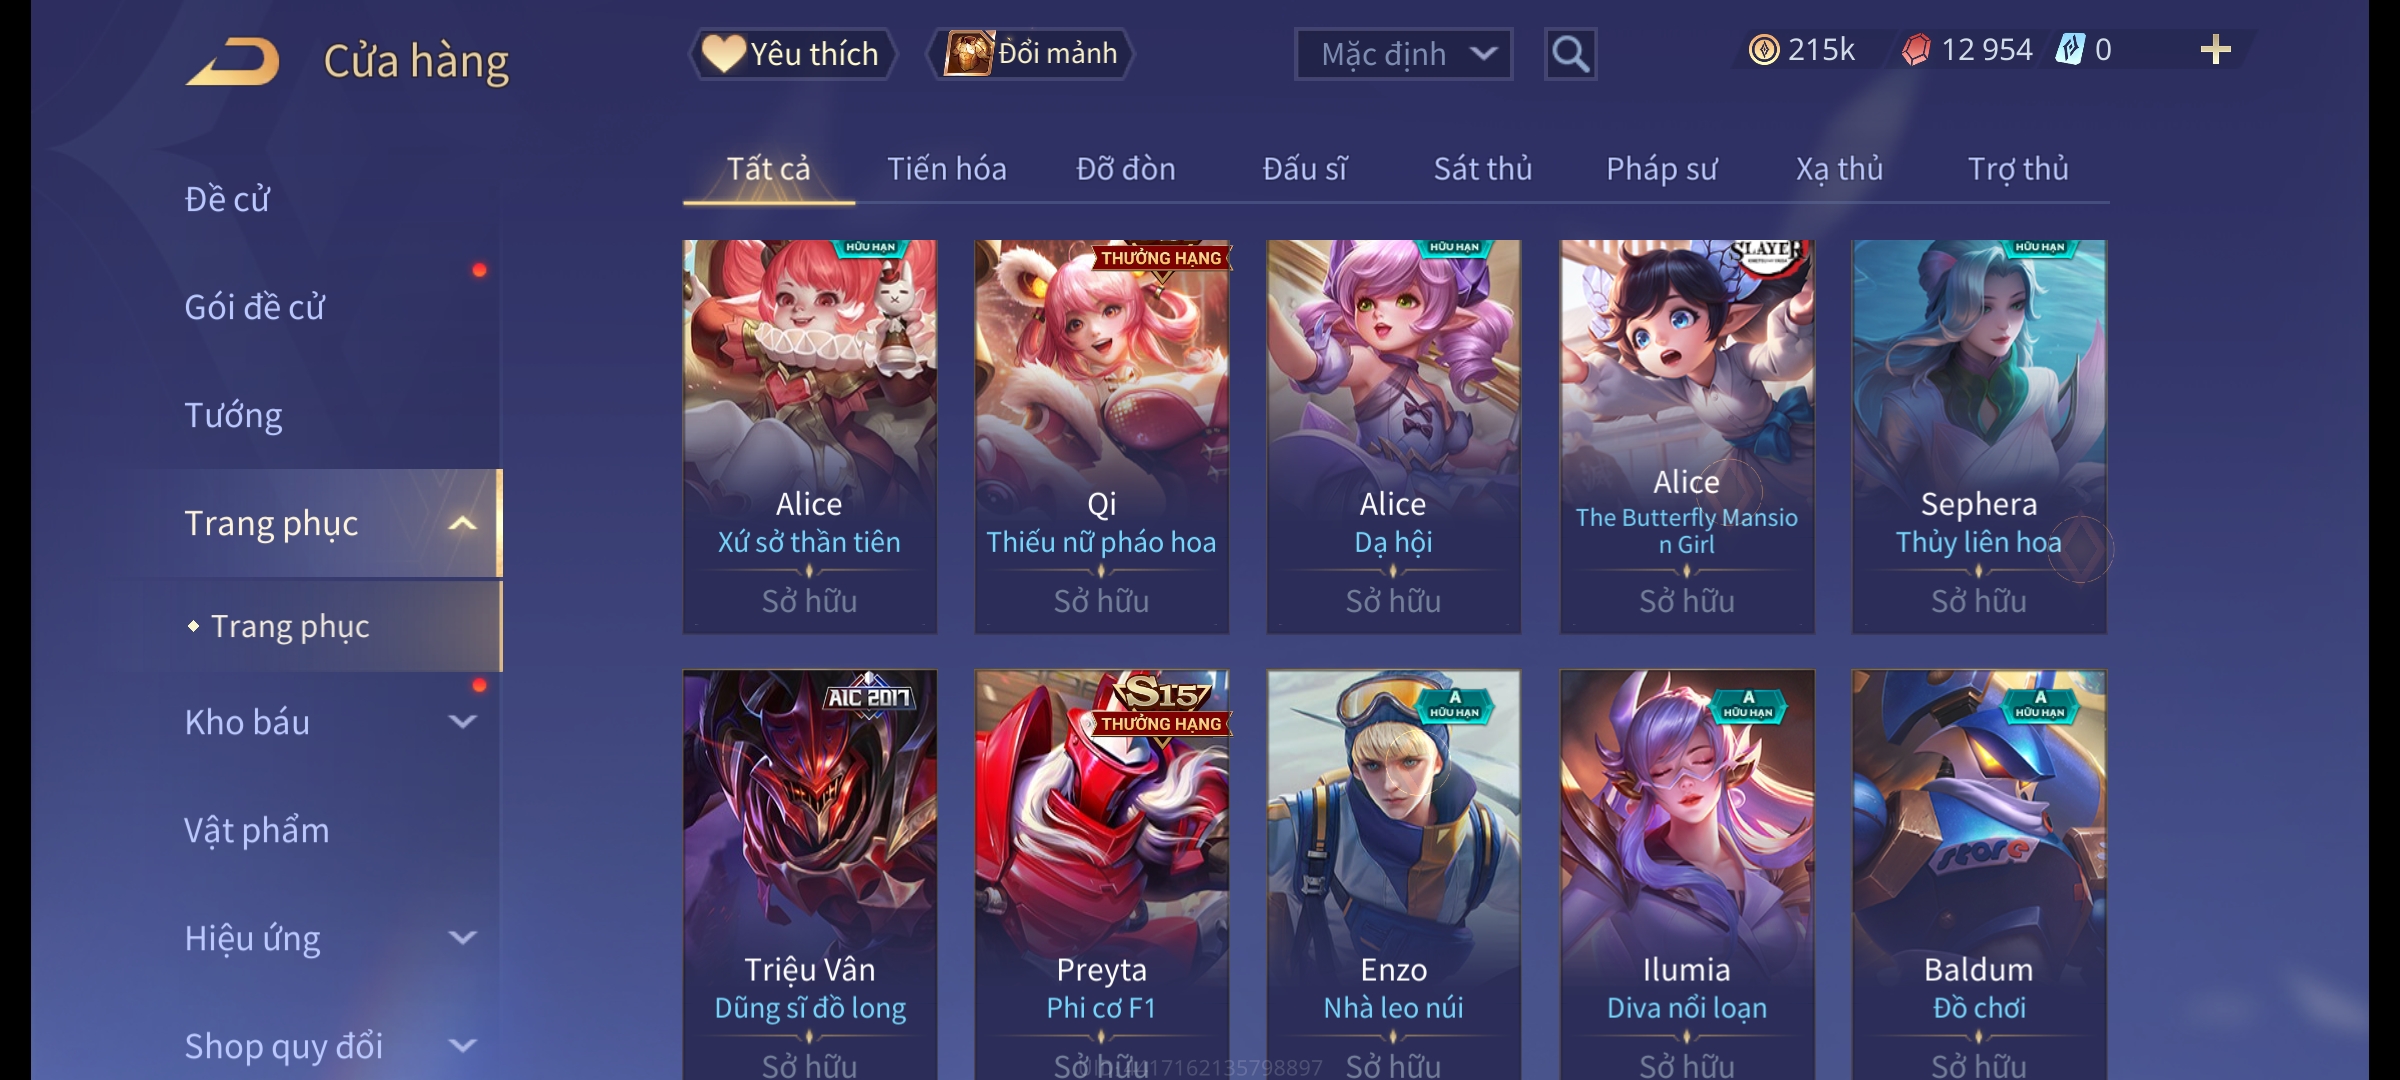
Task: Open Đổi mảnh fragment exchange
Action: pyautogui.click(x=1031, y=54)
